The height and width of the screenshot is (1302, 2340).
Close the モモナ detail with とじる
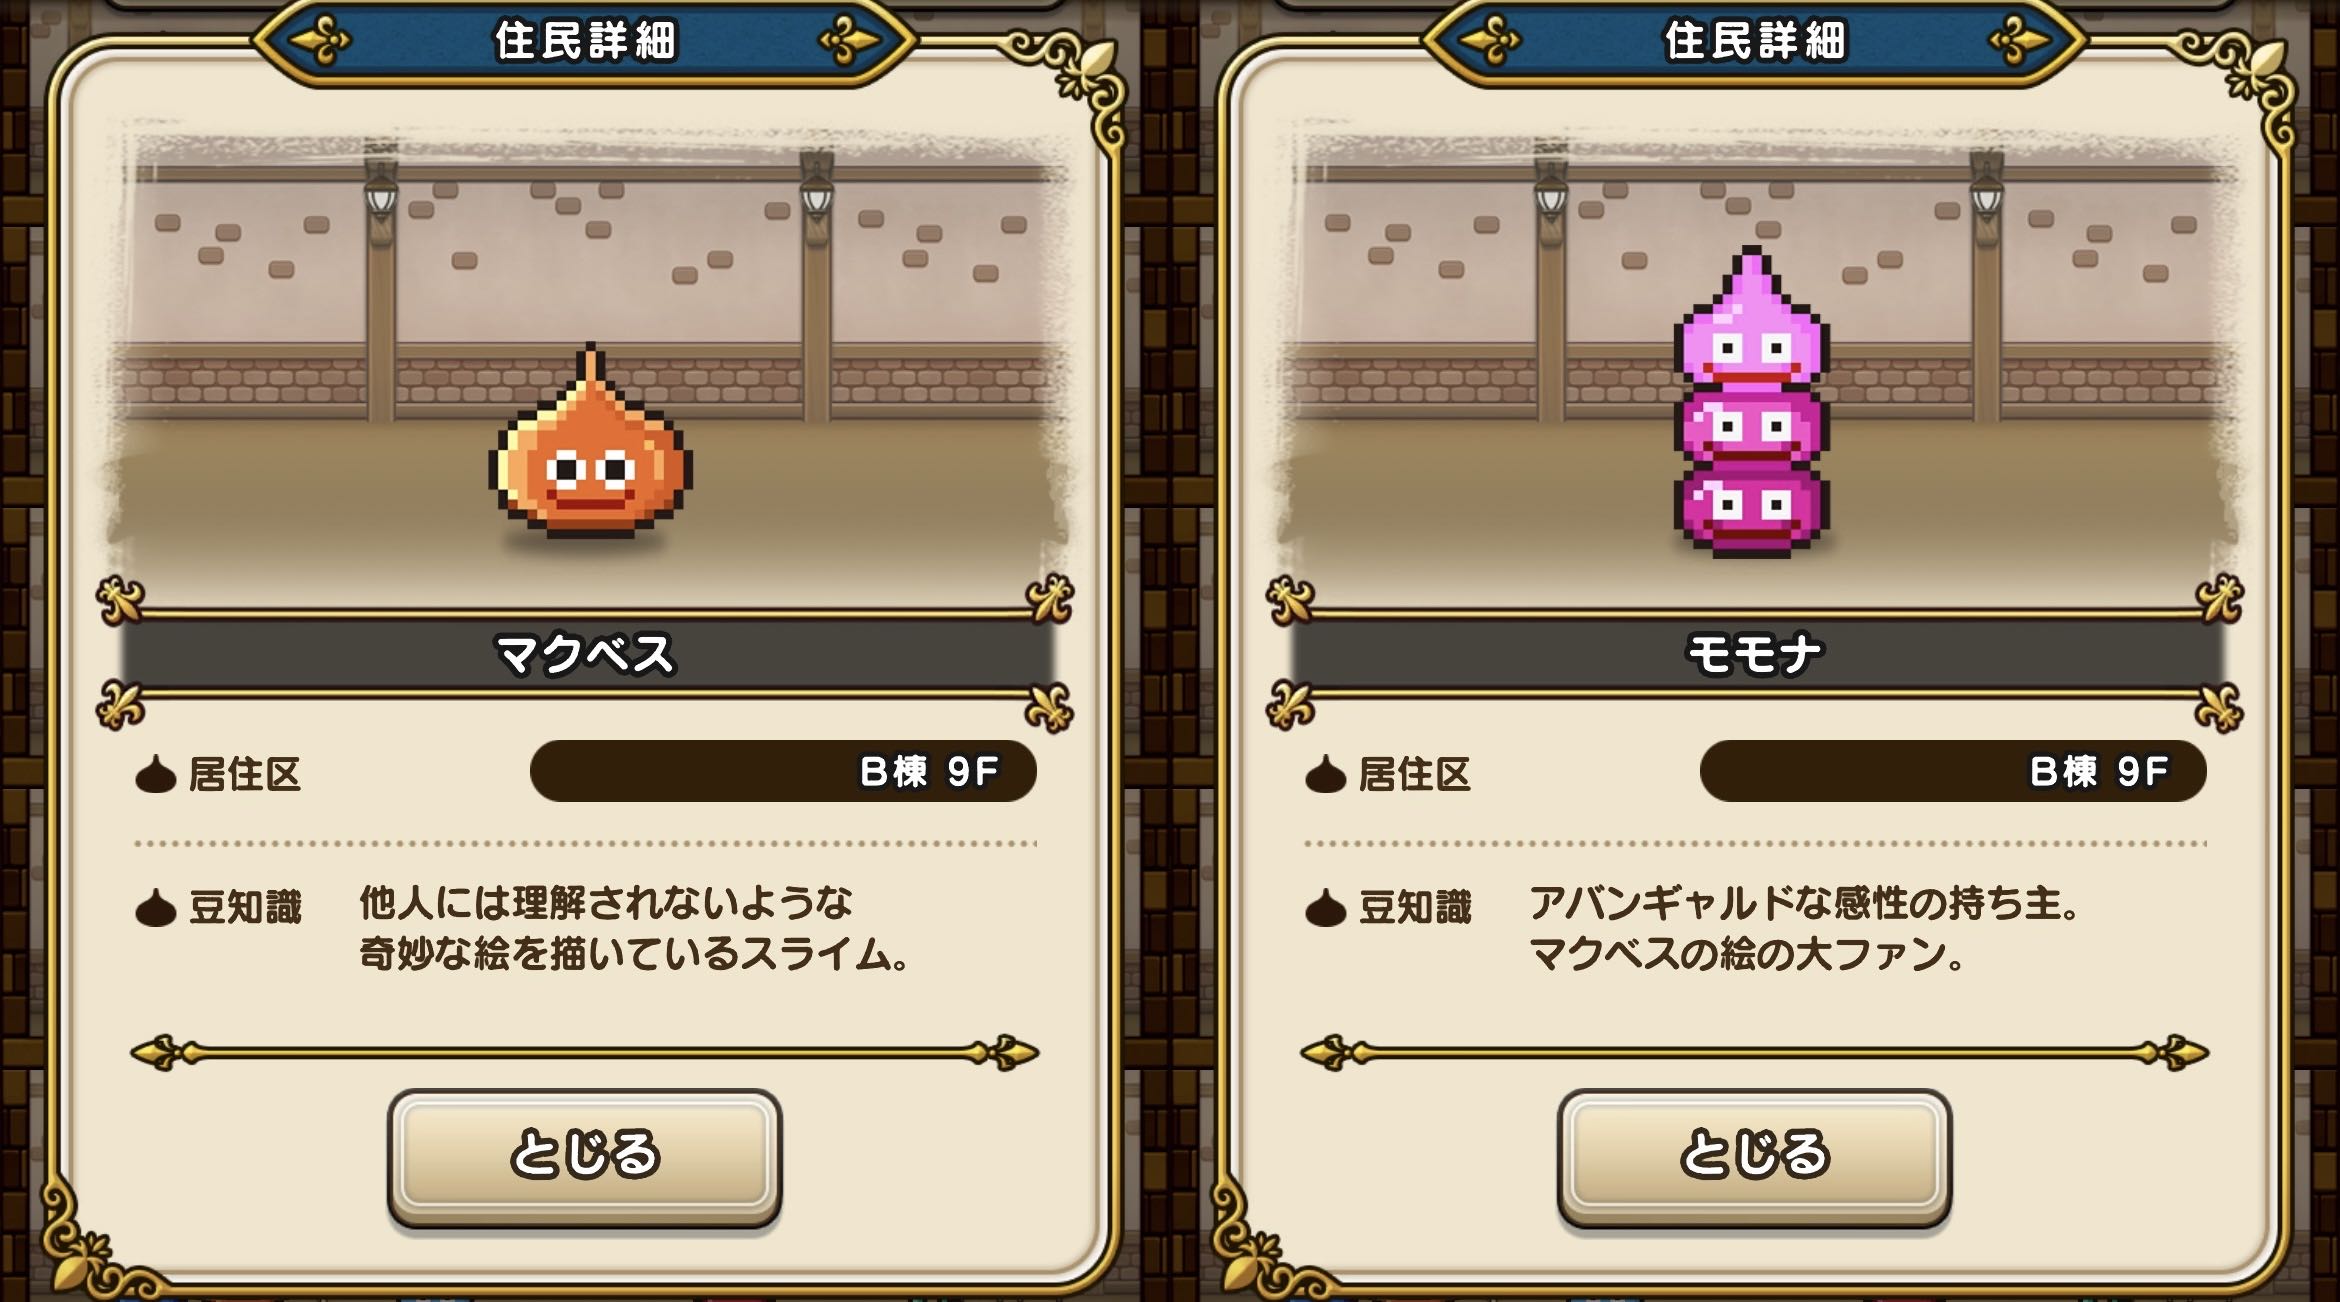click(1754, 1157)
